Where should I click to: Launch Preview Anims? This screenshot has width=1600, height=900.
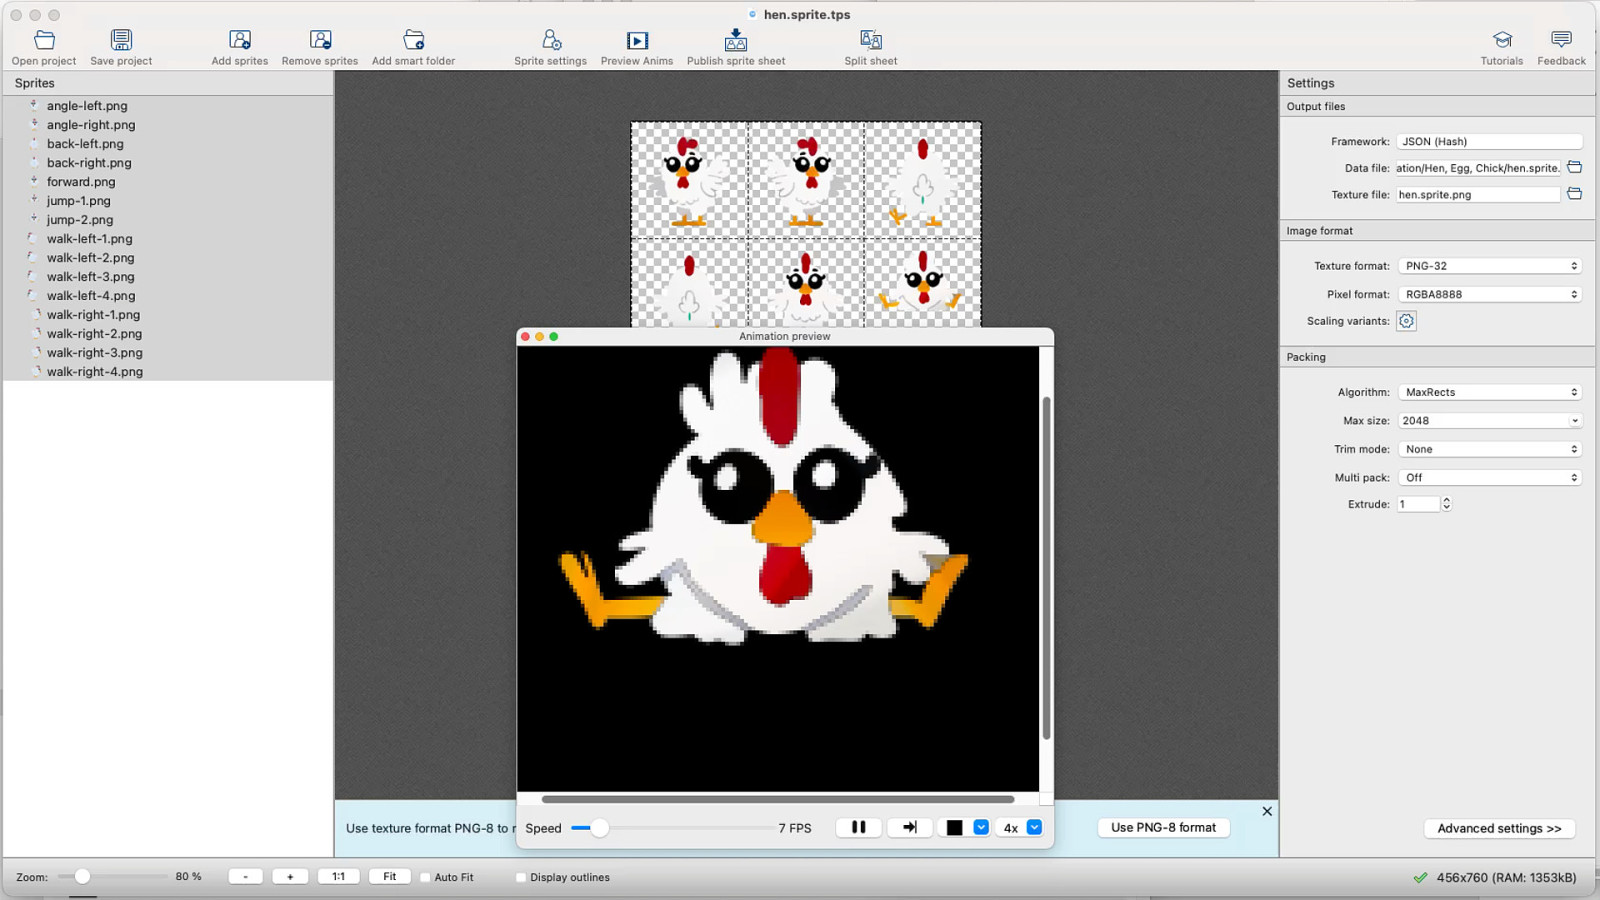click(637, 47)
